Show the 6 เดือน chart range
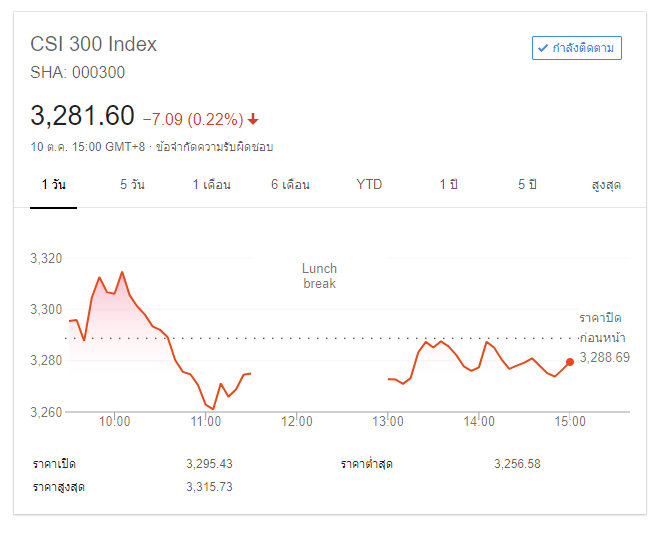Image resolution: width=667 pixels, height=534 pixels. pyautogui.click(x=290, y=185)
